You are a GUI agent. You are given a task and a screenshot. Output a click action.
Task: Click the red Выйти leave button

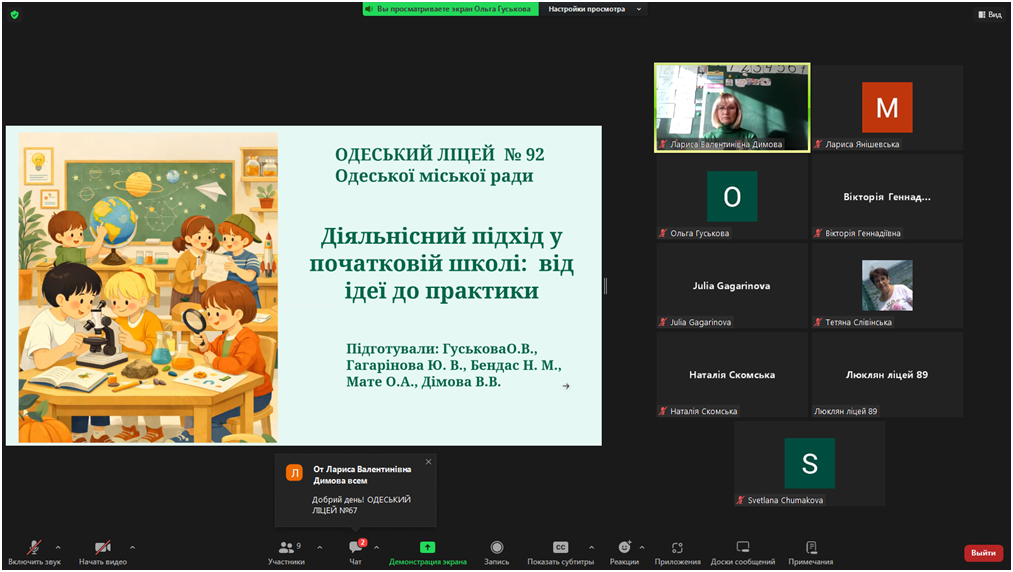983,553
